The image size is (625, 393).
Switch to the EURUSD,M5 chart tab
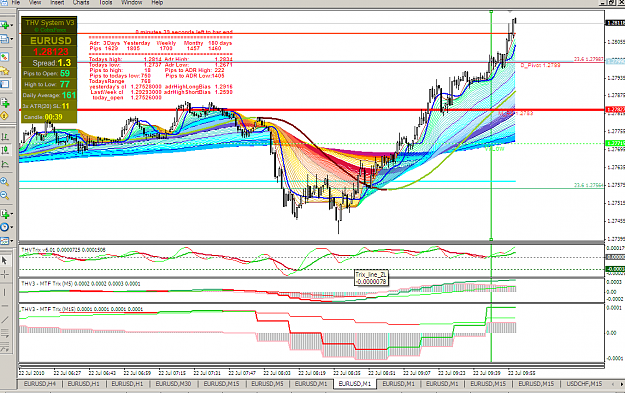267,384
